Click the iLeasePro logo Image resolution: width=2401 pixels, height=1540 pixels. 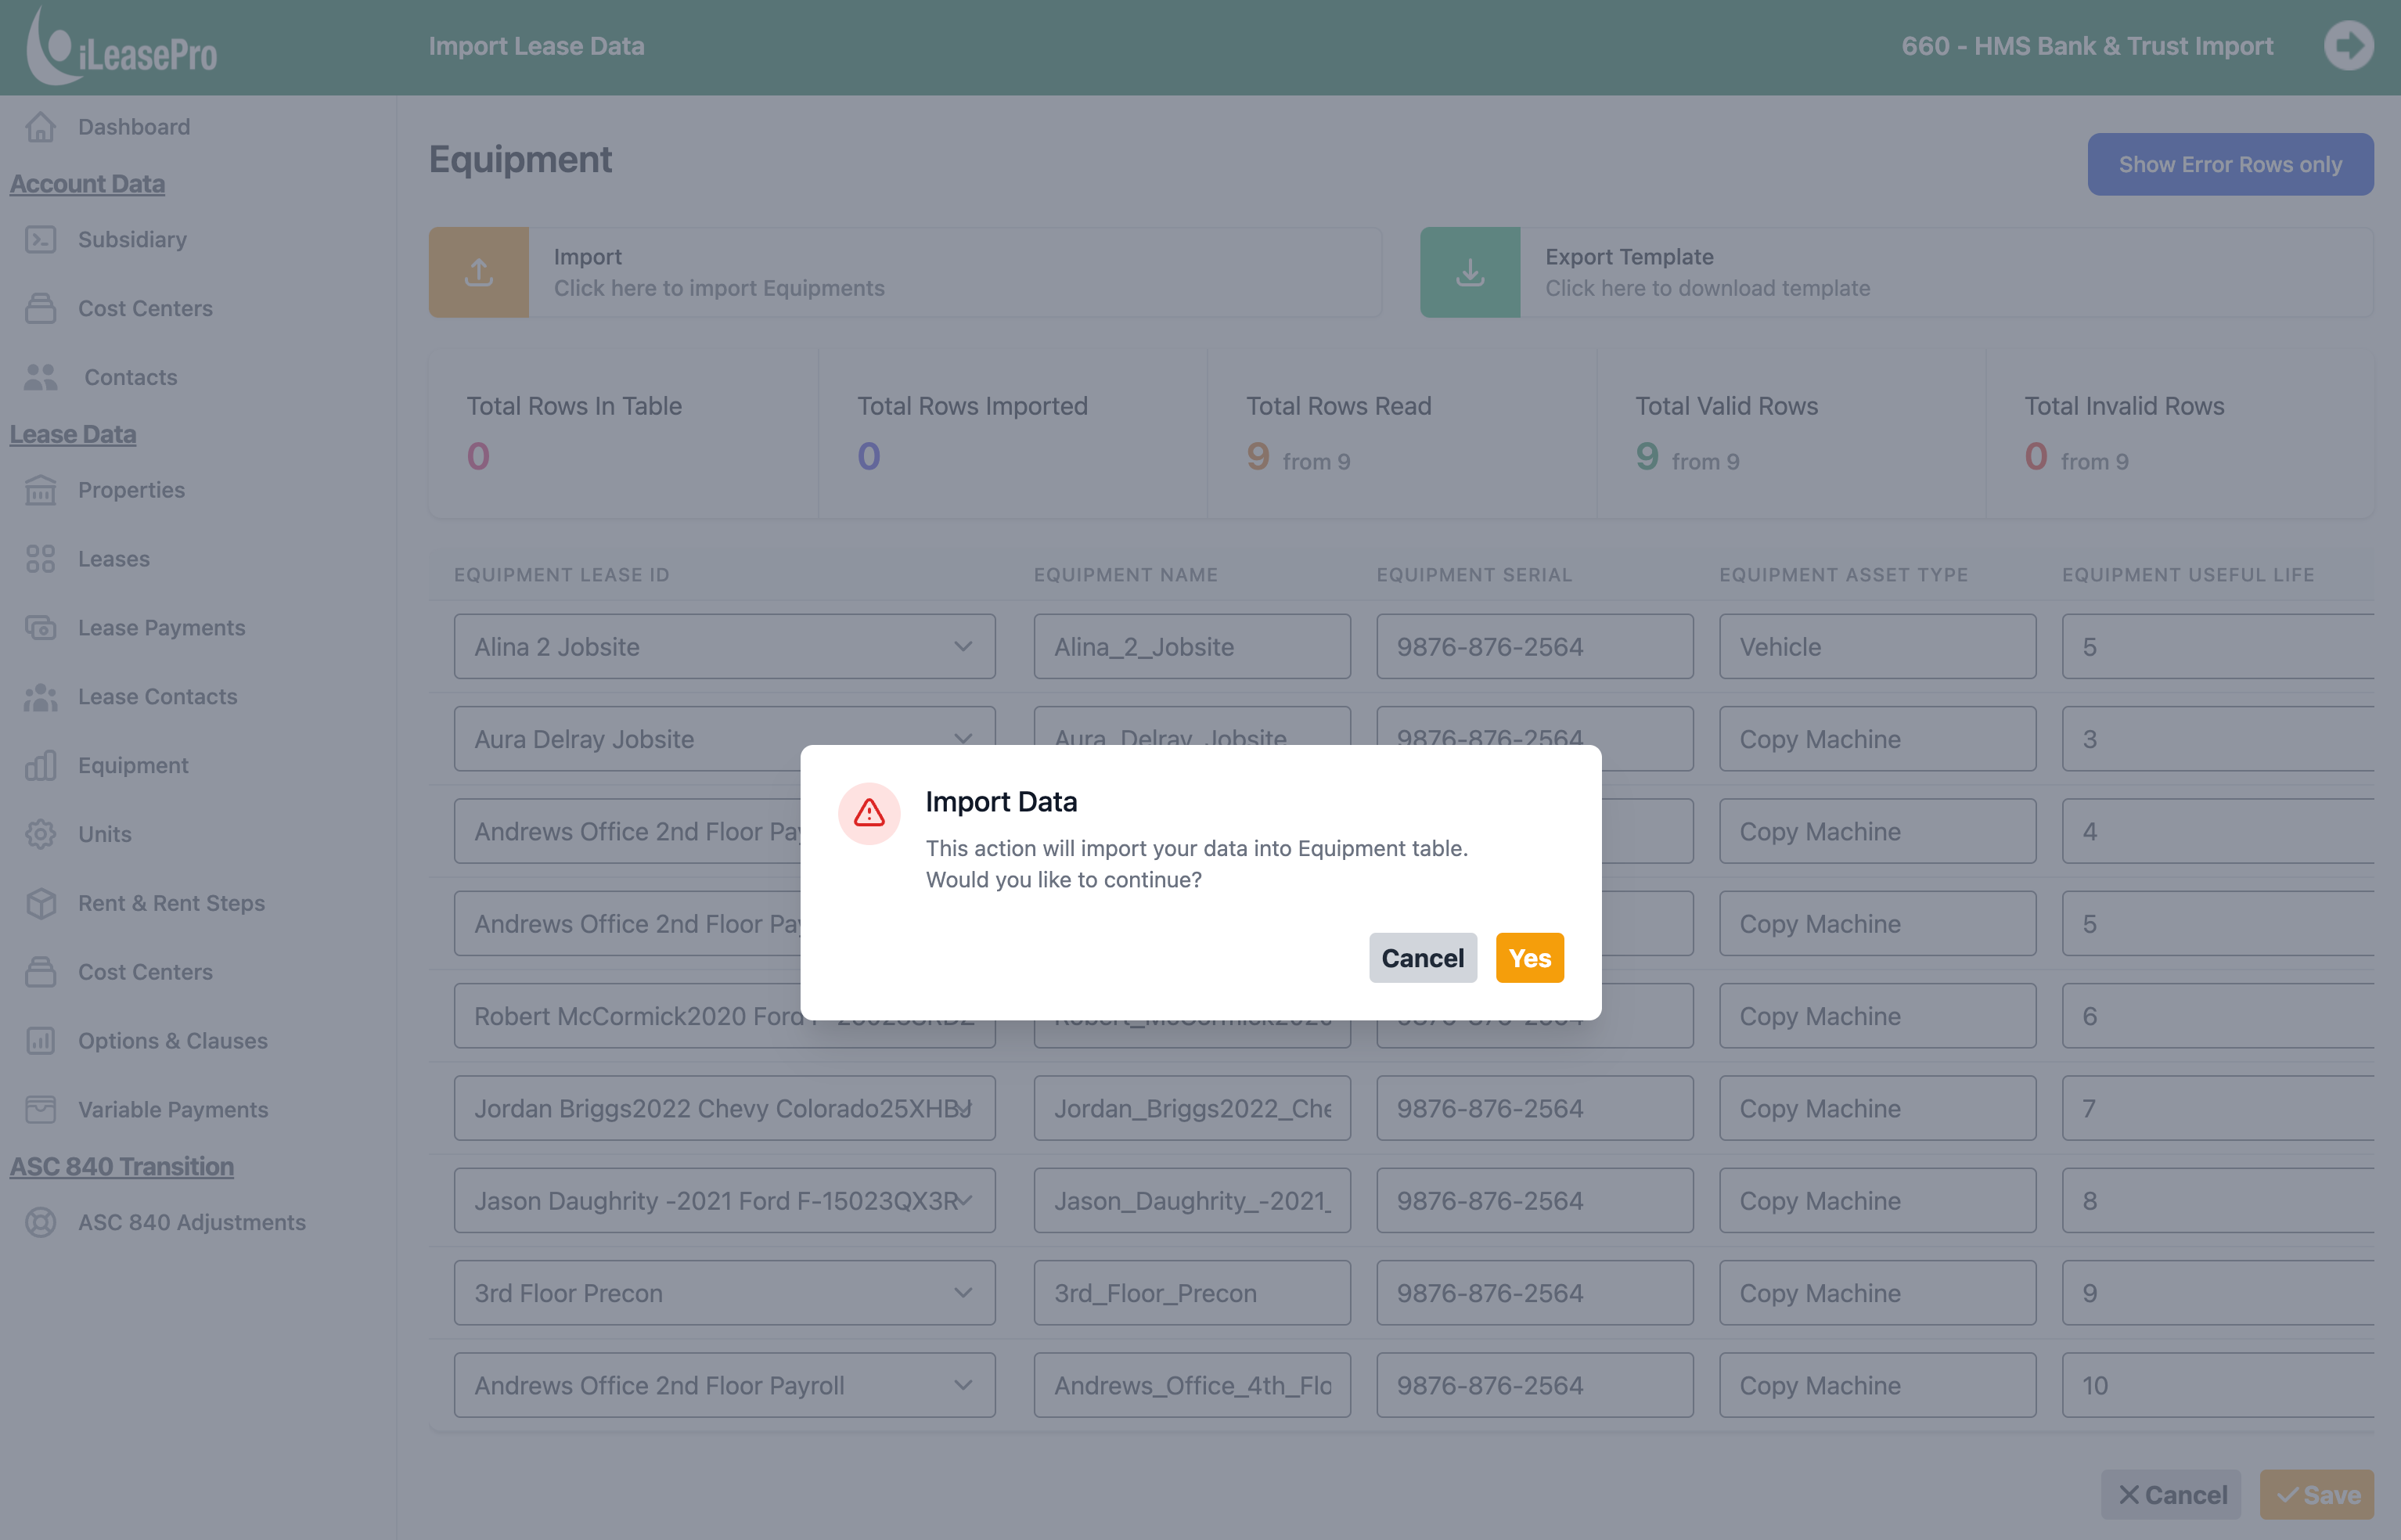[x=121, y=46]
